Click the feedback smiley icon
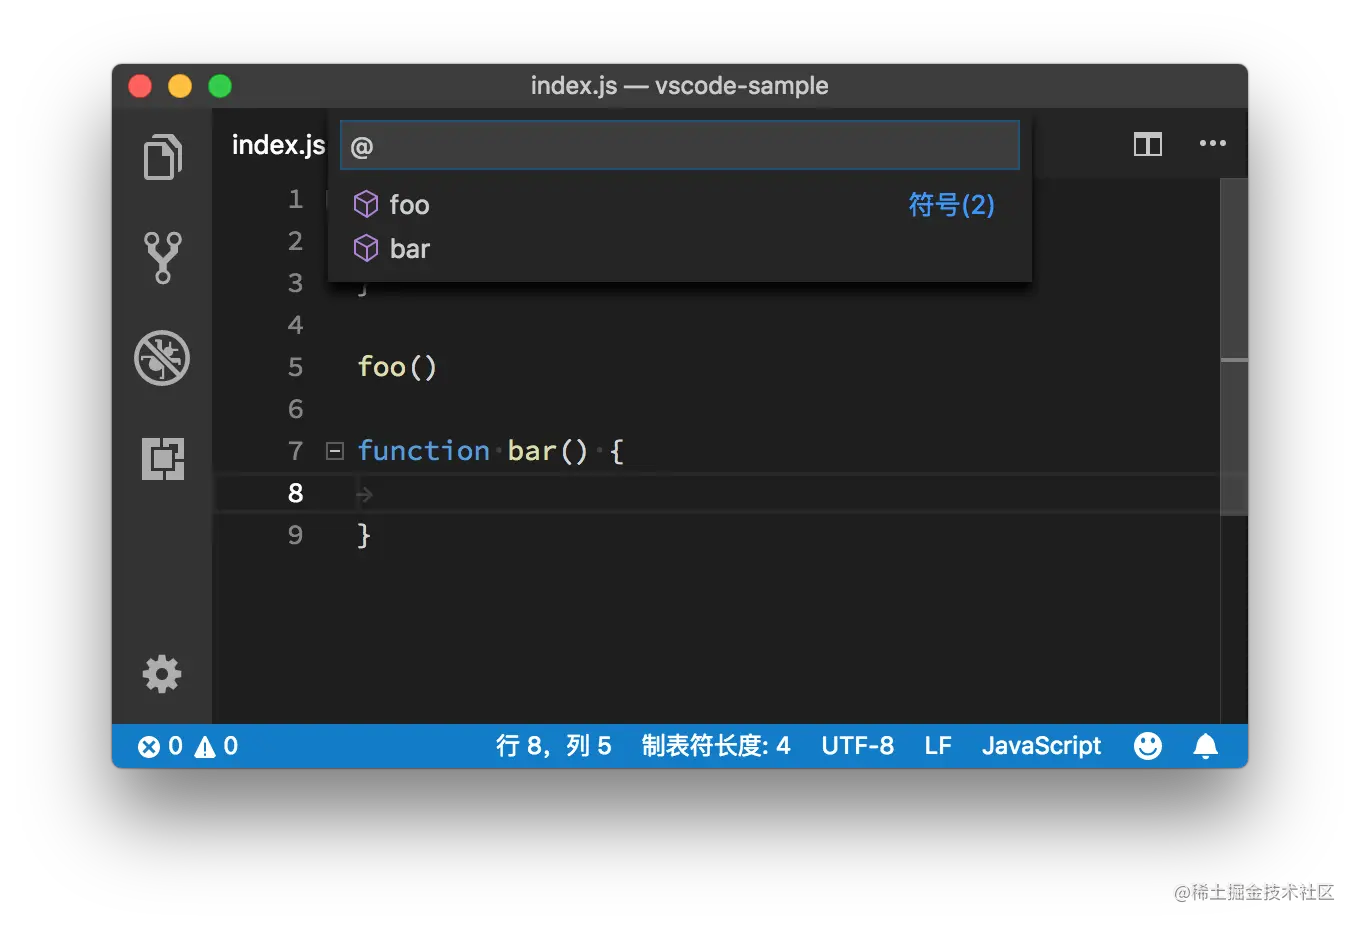 click(x=1148, y=746)
